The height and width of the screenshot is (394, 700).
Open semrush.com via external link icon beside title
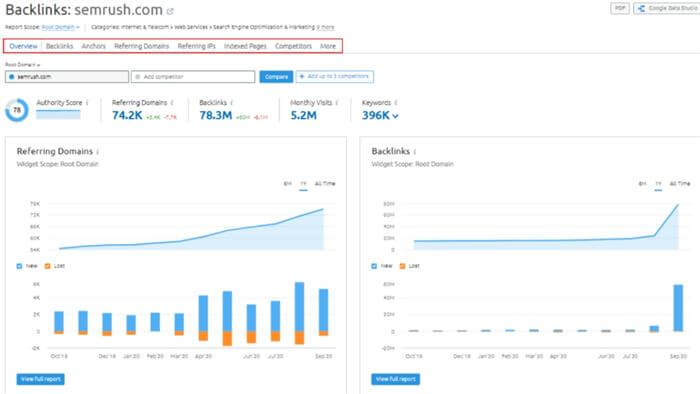coord(170,11)
